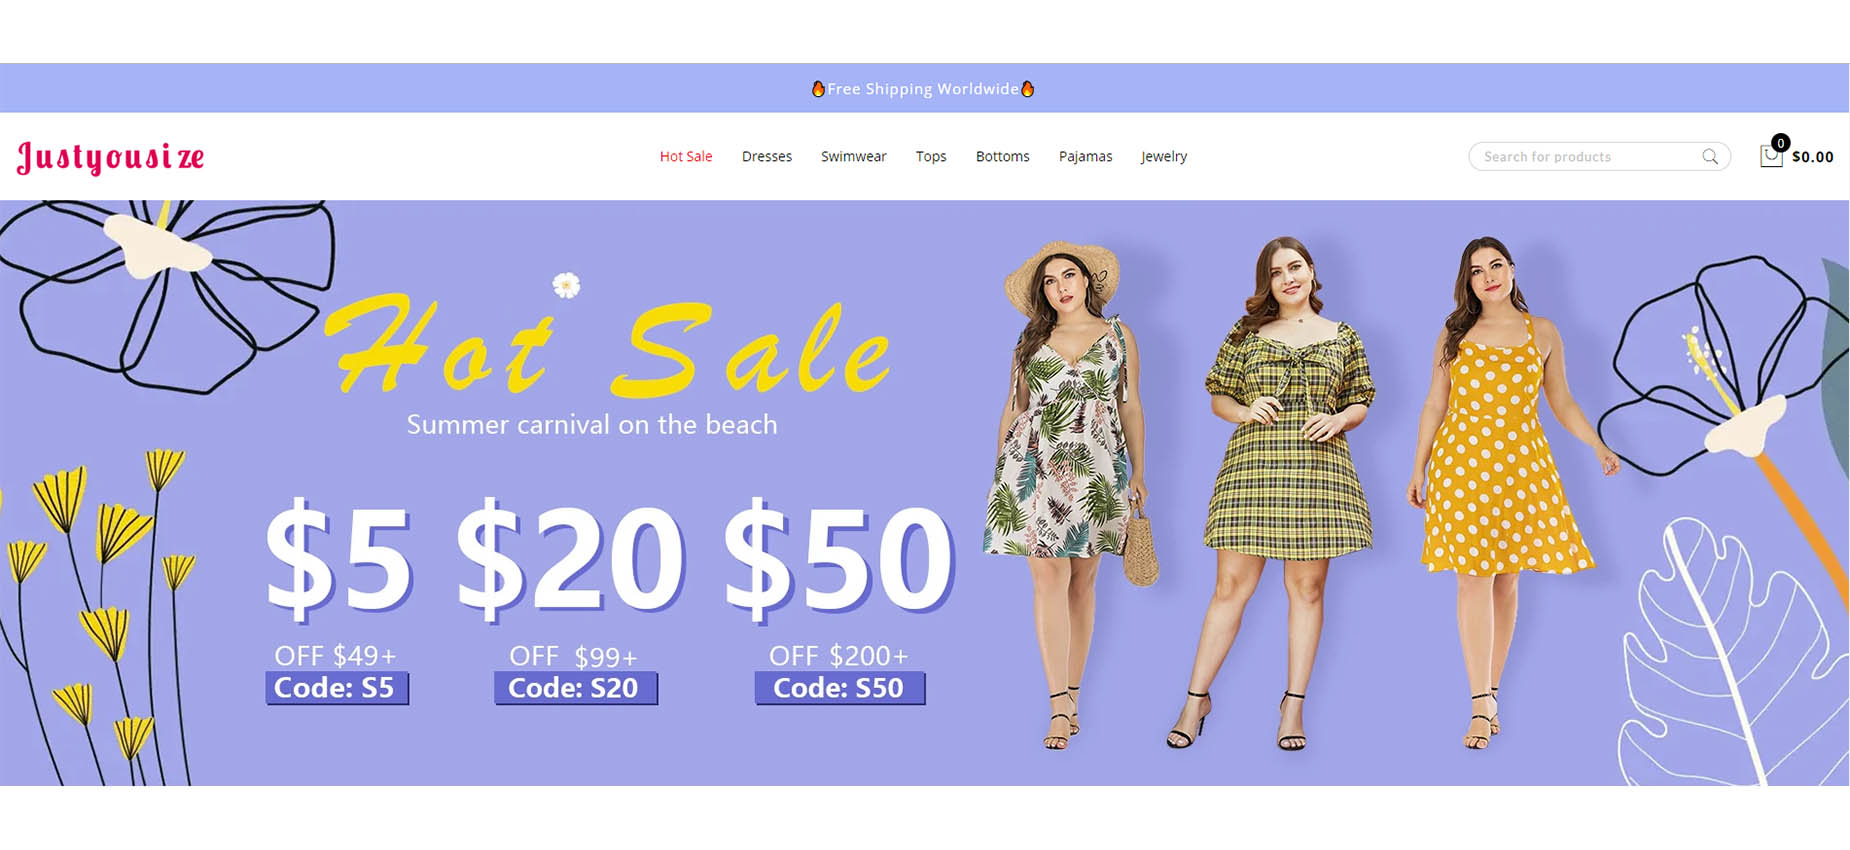Select Tops in the navigation

pos(931,157)
